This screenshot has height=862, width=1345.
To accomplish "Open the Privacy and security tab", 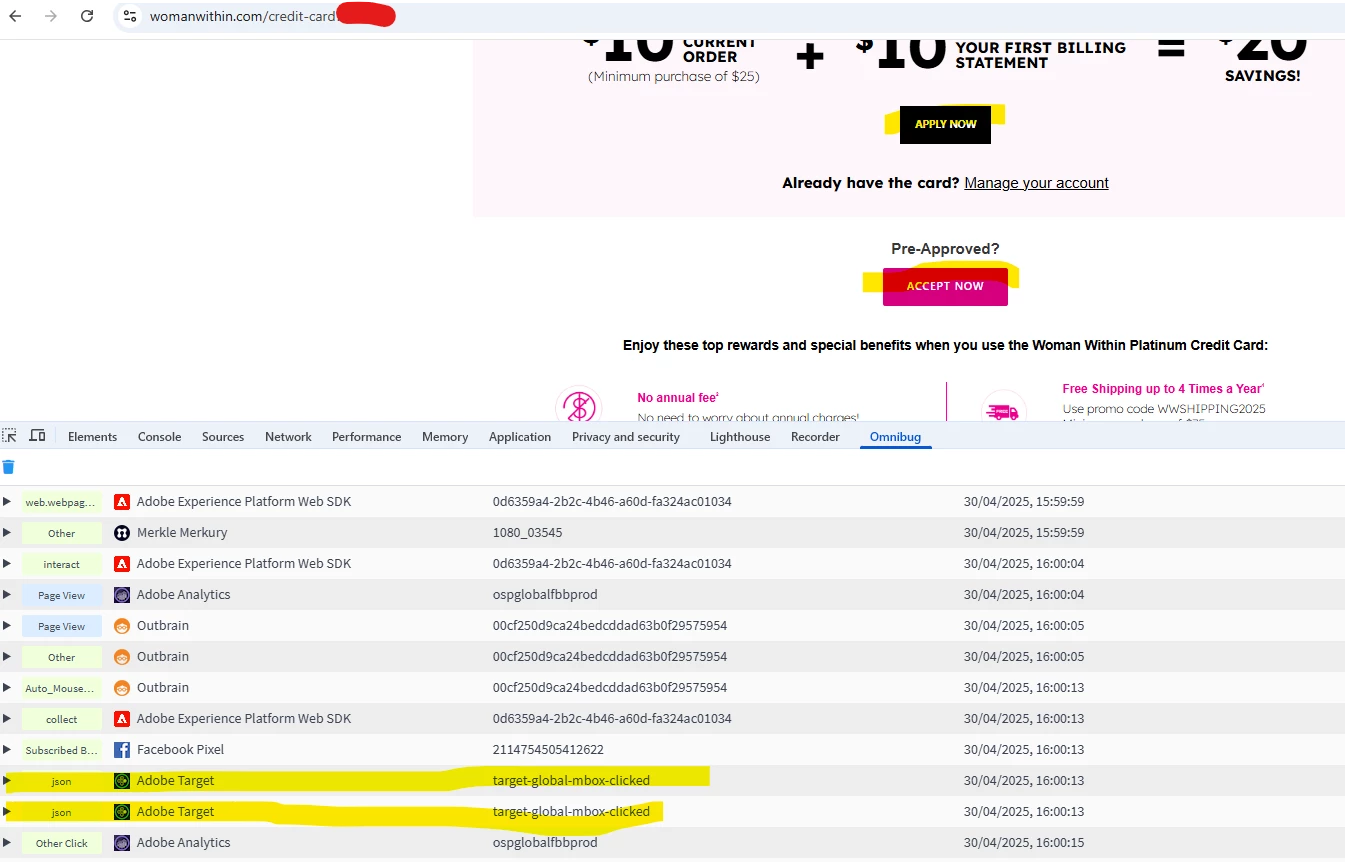I will click(626, 437).
